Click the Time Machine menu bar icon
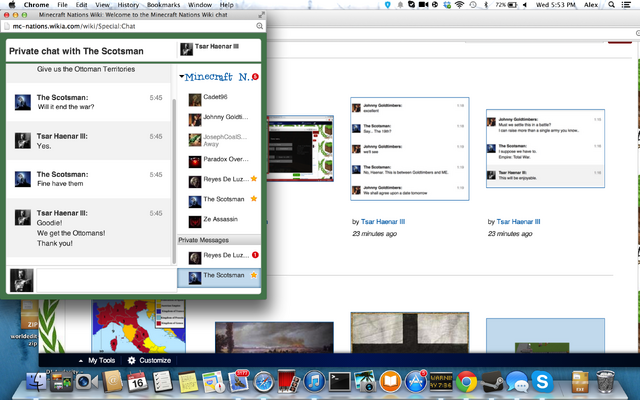 pos(473,5)
